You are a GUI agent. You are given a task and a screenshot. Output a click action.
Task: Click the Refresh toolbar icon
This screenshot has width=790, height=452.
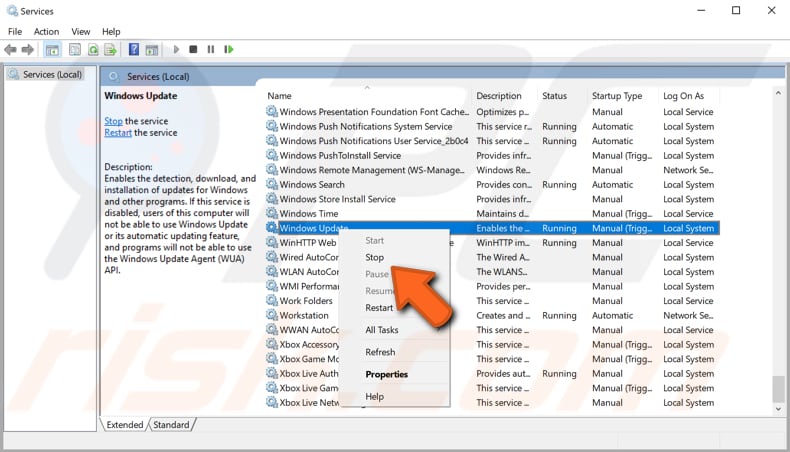click(x=93, y=49)
